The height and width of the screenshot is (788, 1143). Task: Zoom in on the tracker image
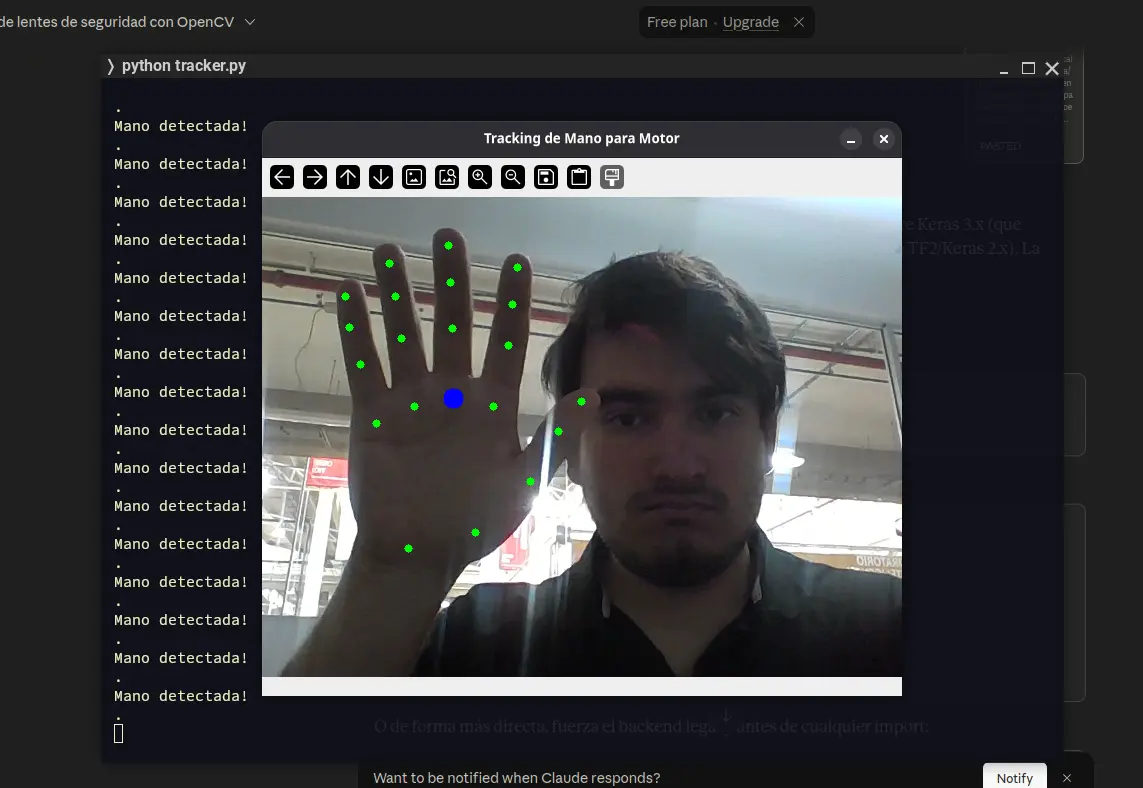pyautogui.click(x=480, y=177)
